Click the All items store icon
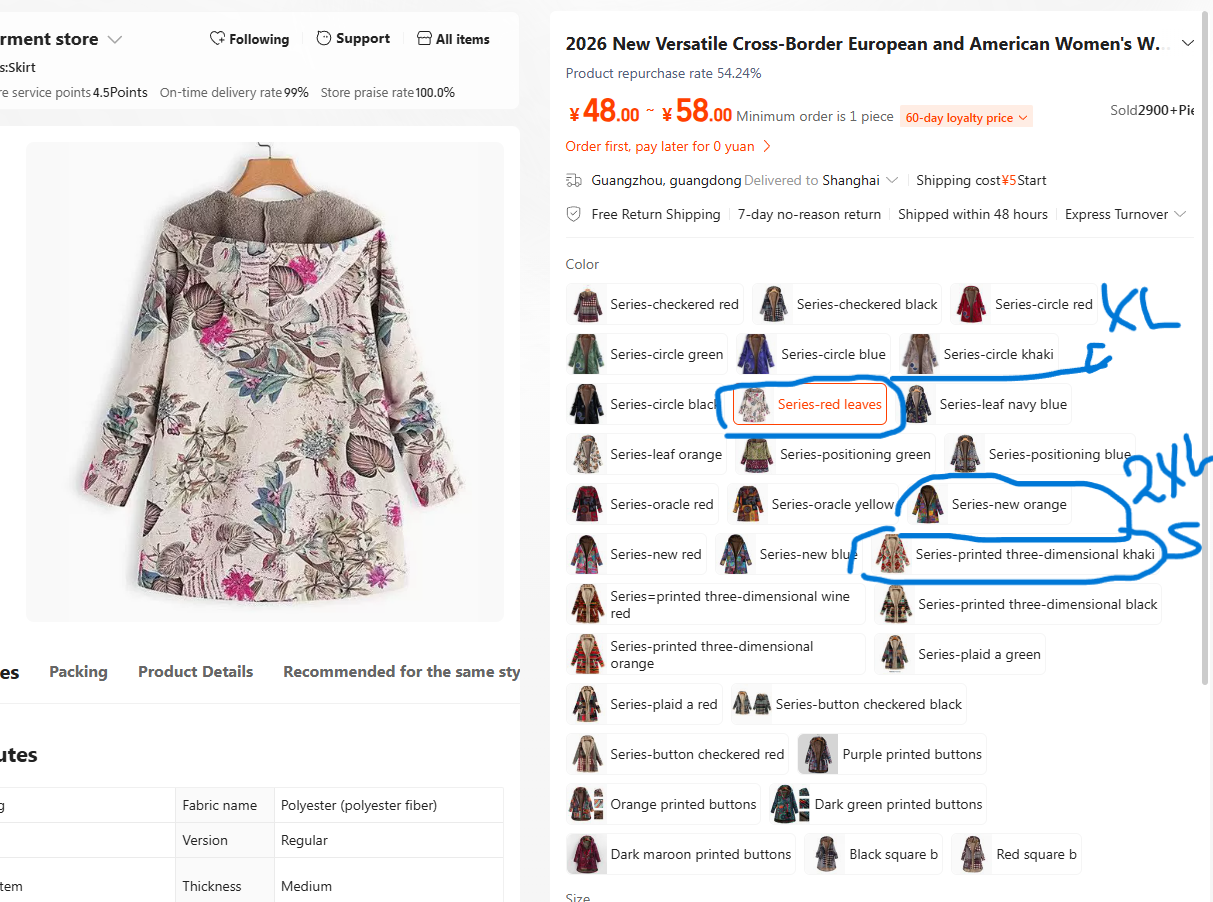The image size is (1213, 902). coord(424,39)
